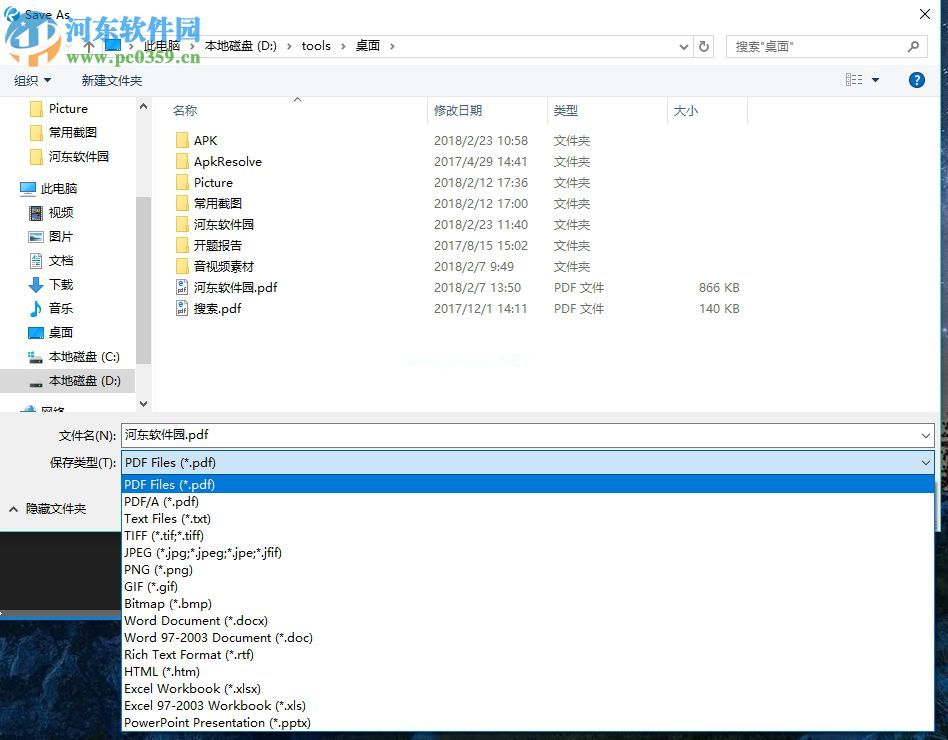Open 音视频素材 folder in file list
The width and height of the screenshot is (948, 740).
pos(223,267)
